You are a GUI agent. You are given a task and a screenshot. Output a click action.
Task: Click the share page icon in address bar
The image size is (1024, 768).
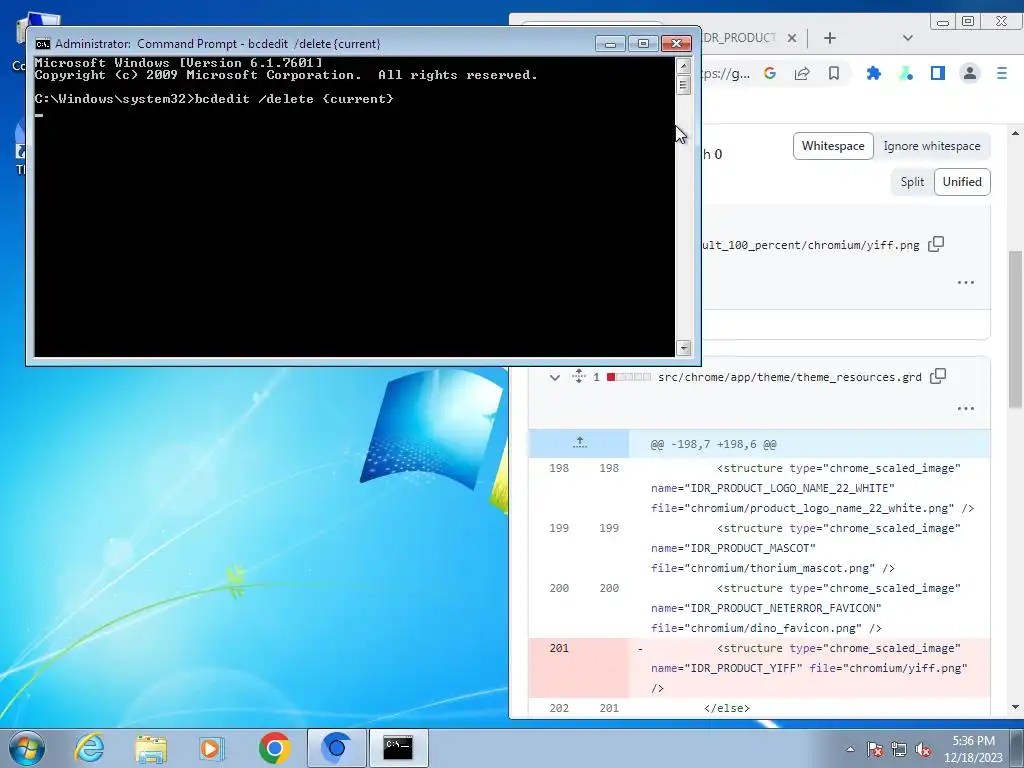tap(802, 73)
